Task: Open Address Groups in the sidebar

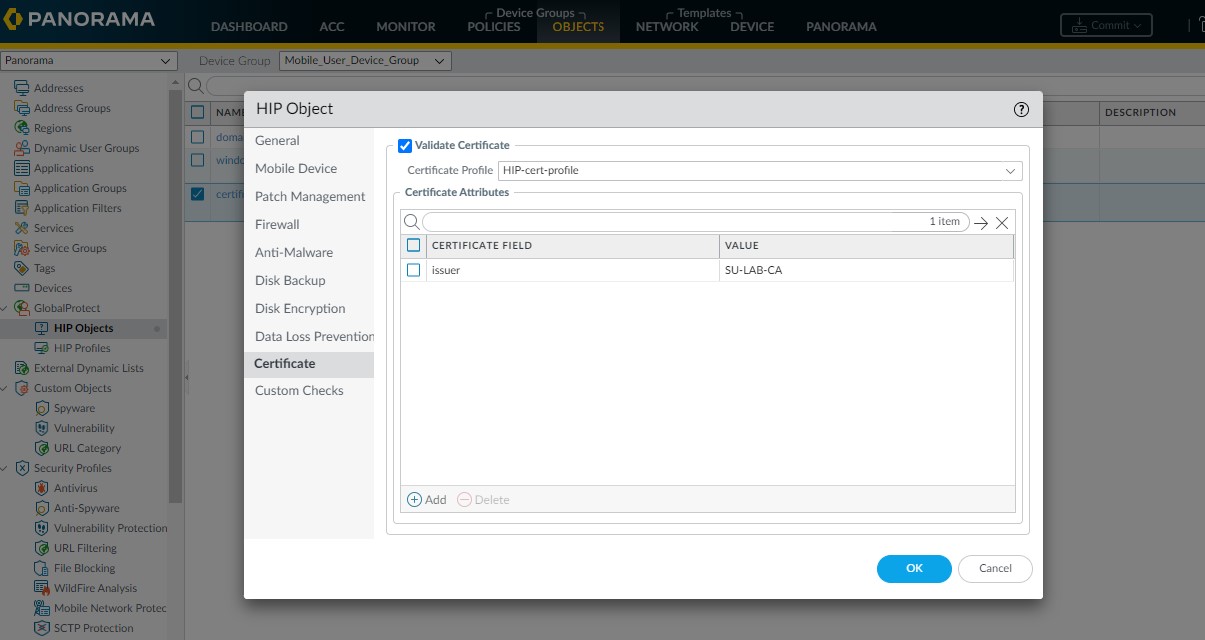Action: [x=72, y=108]
